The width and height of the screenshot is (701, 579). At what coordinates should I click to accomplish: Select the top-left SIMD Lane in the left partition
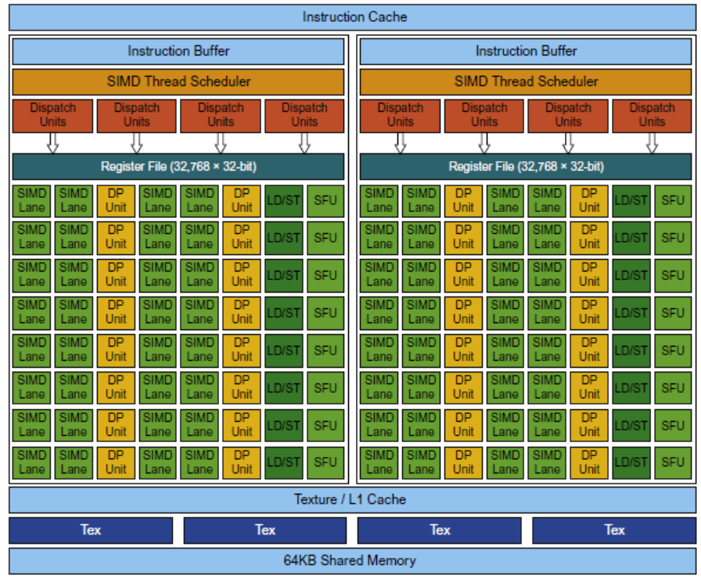point(32,200)
